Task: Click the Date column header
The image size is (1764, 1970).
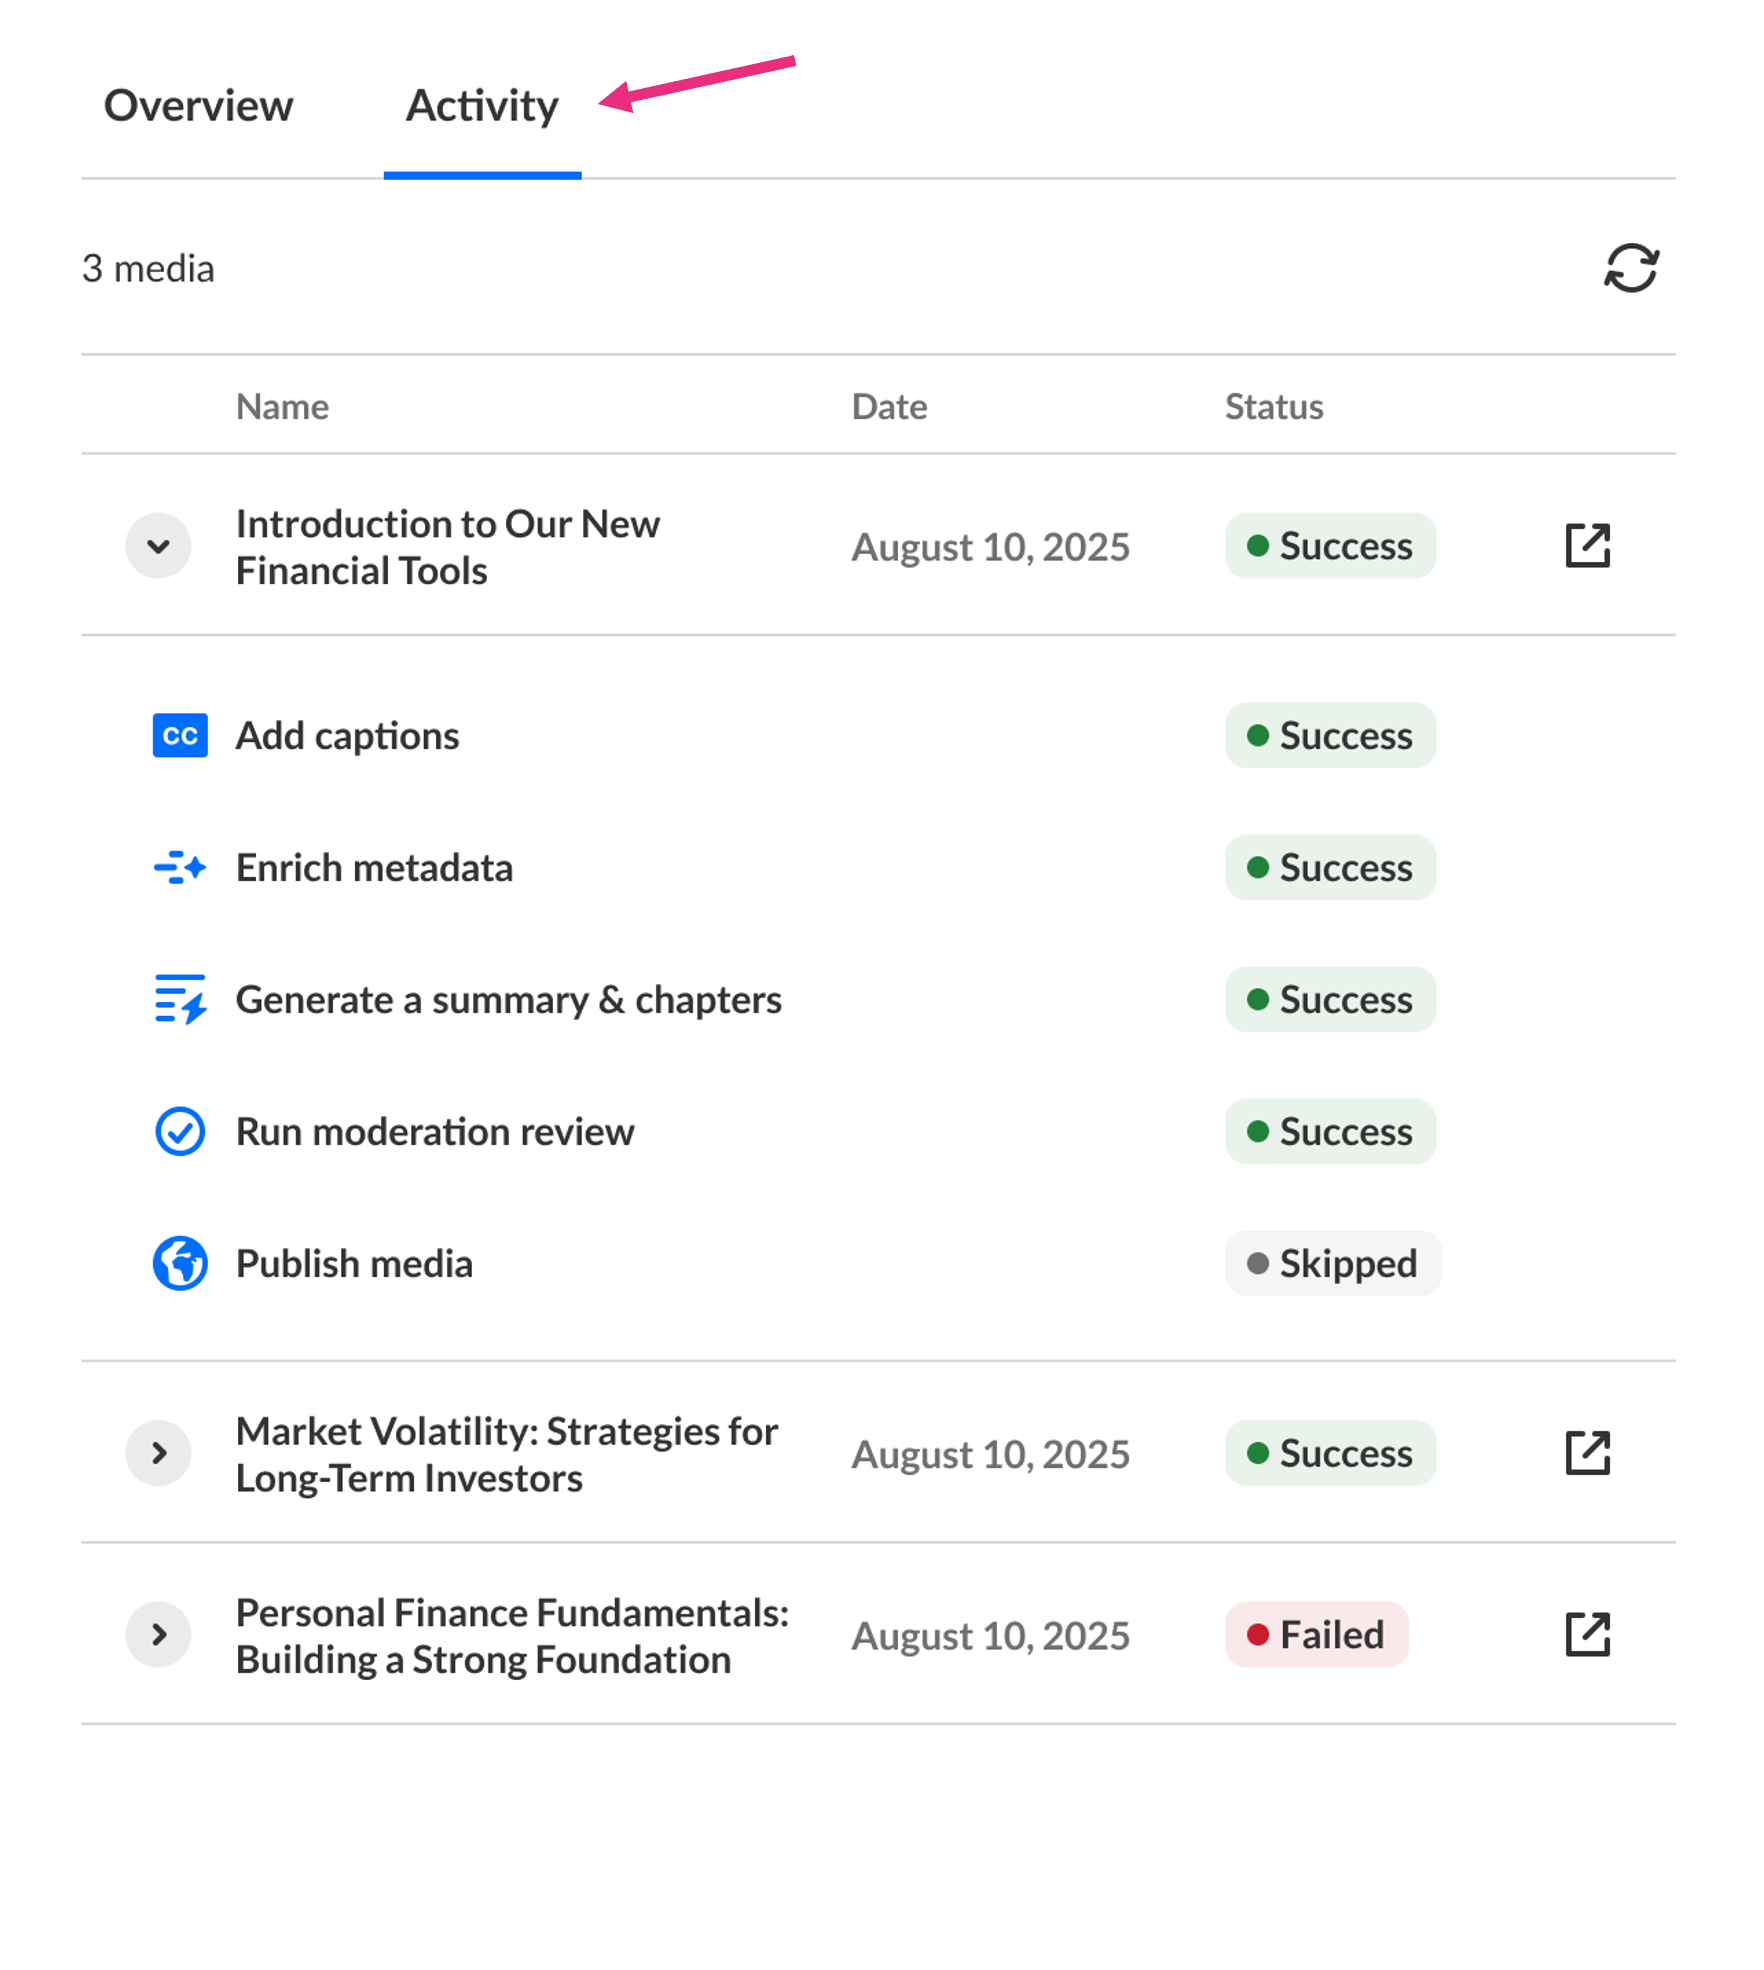Action: [888, 406]
